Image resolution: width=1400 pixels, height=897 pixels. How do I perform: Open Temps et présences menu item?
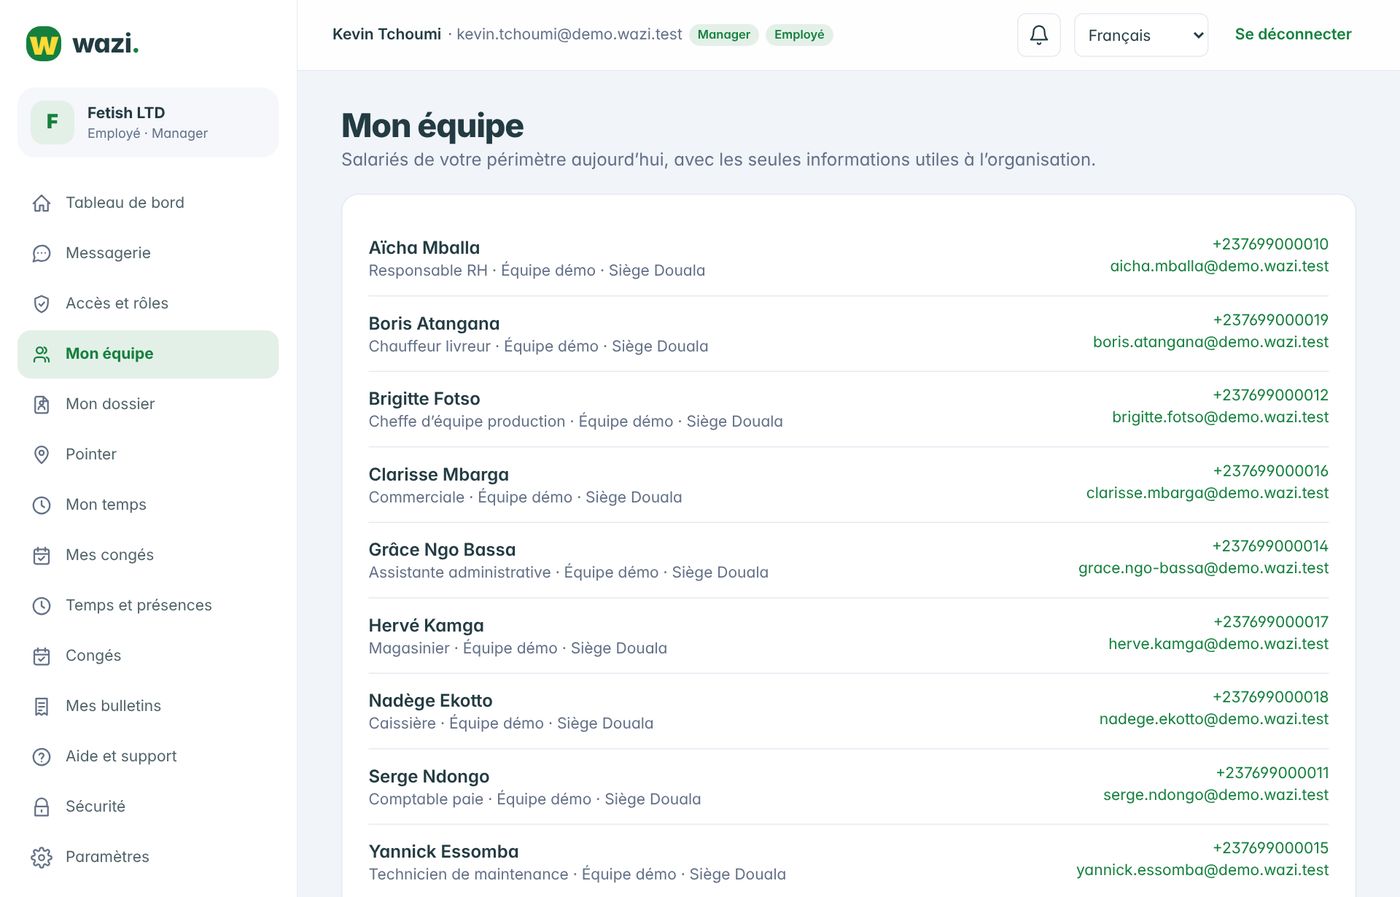coord(148,606)
